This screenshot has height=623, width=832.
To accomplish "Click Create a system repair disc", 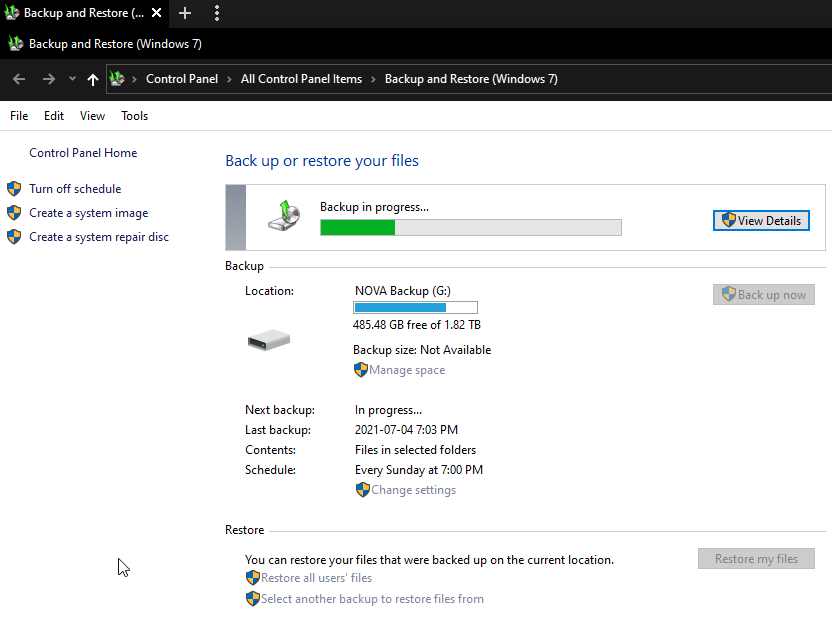I will coord(99,237).
